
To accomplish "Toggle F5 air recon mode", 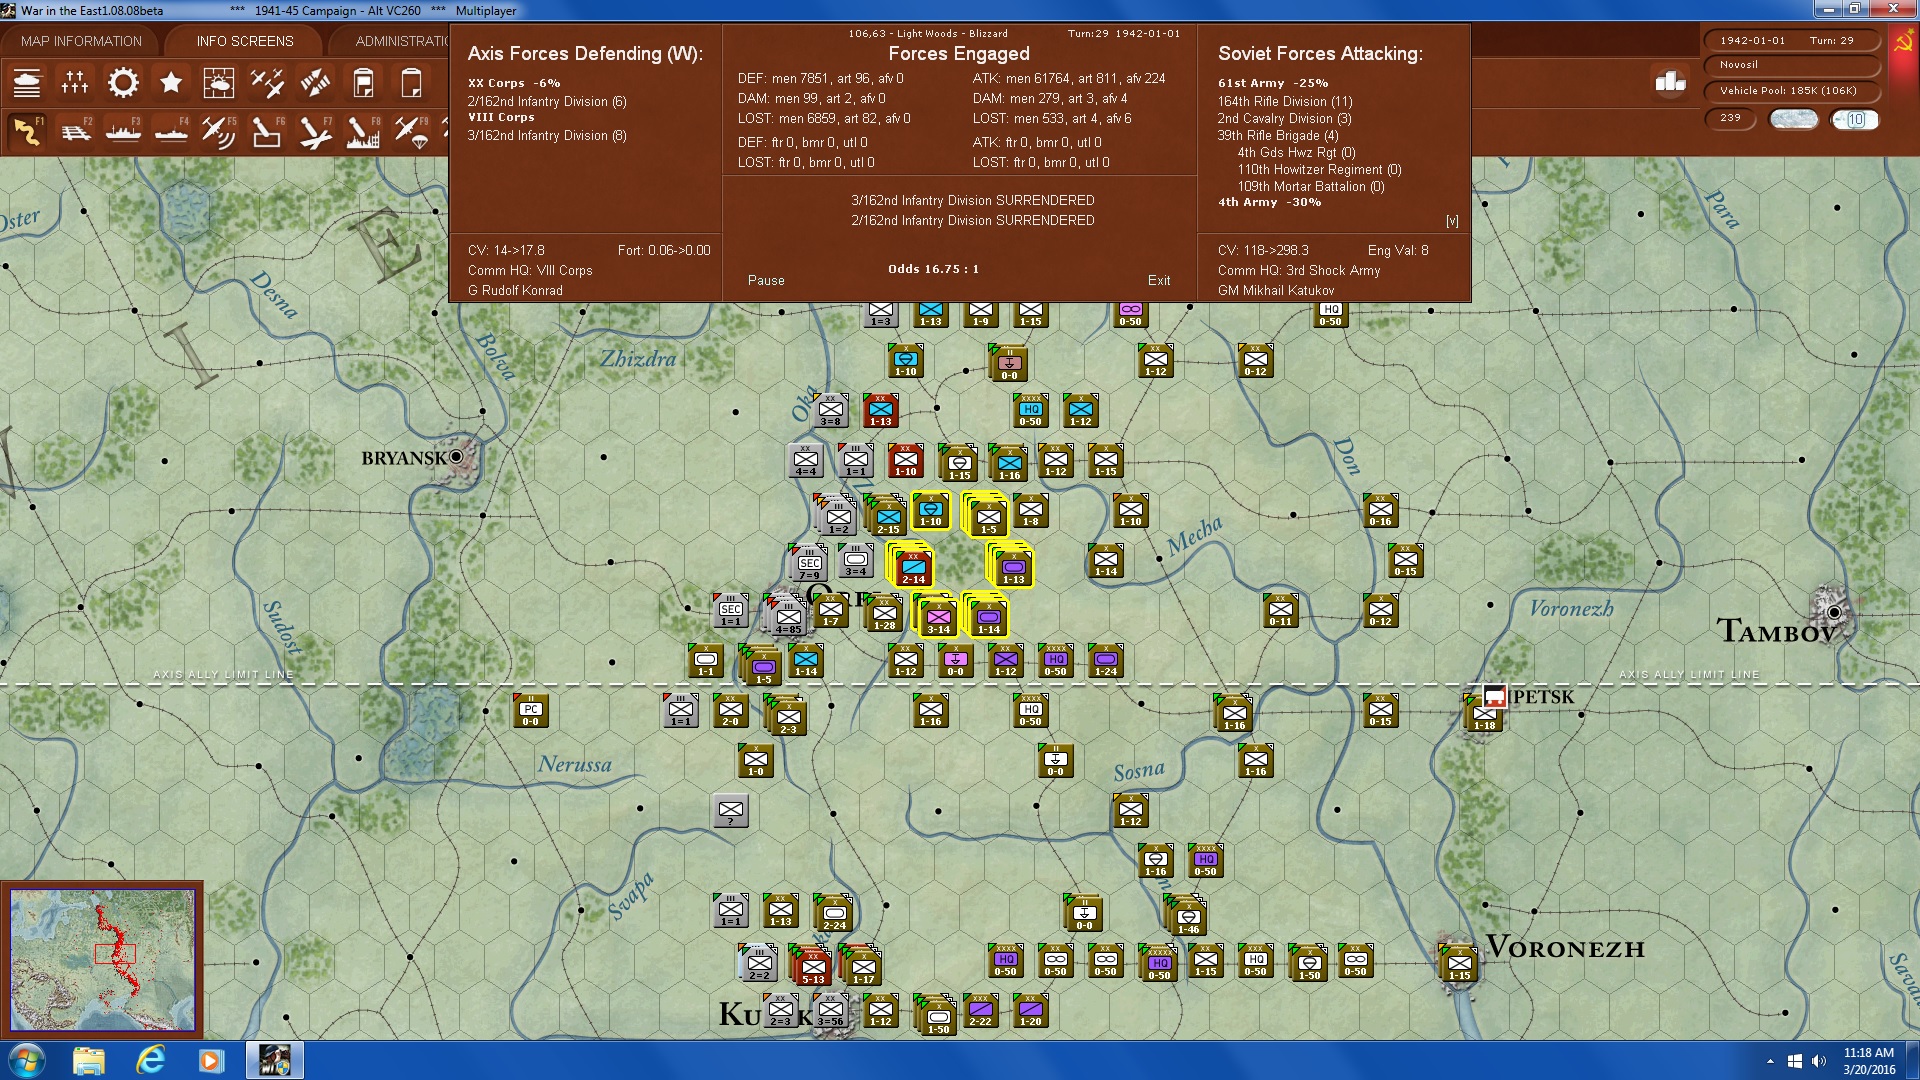I will [x=218, y=132].
